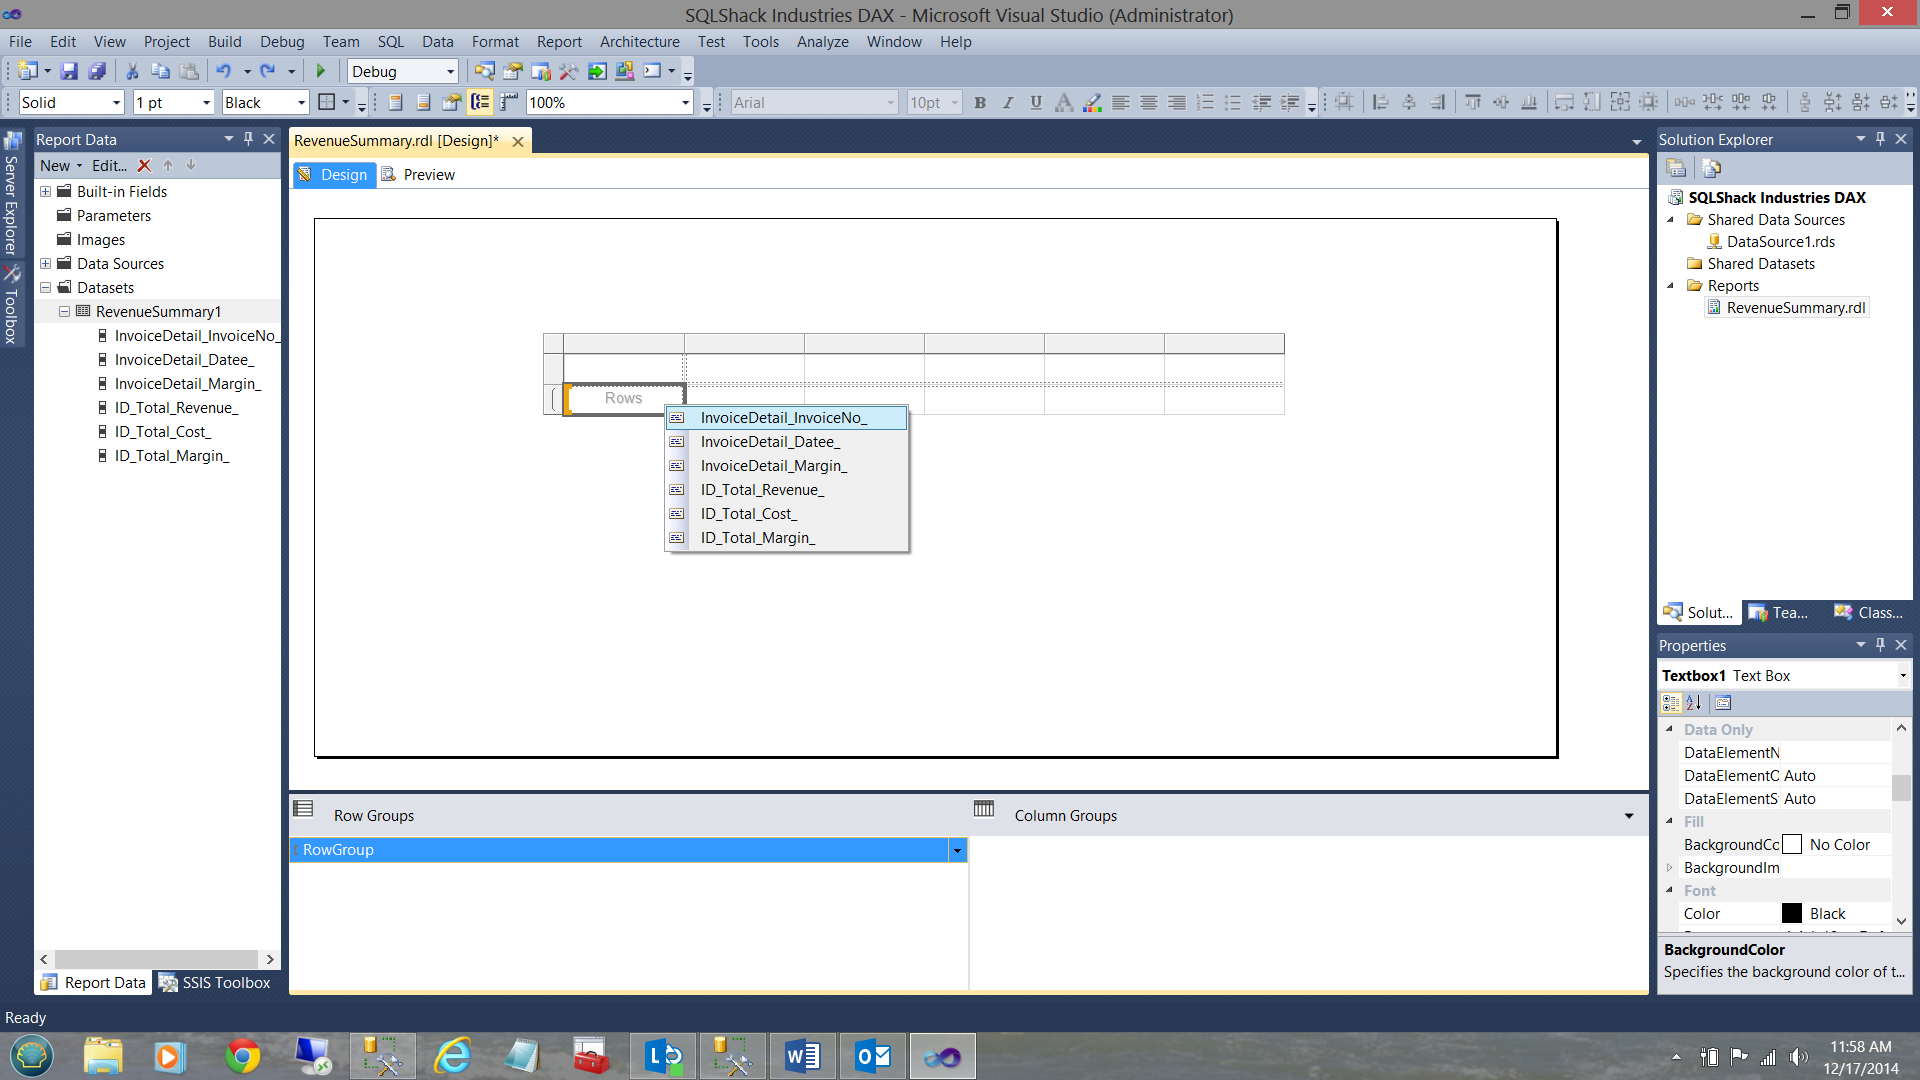Open the RowGroup dropdown arrow

(x=957, y=850)
